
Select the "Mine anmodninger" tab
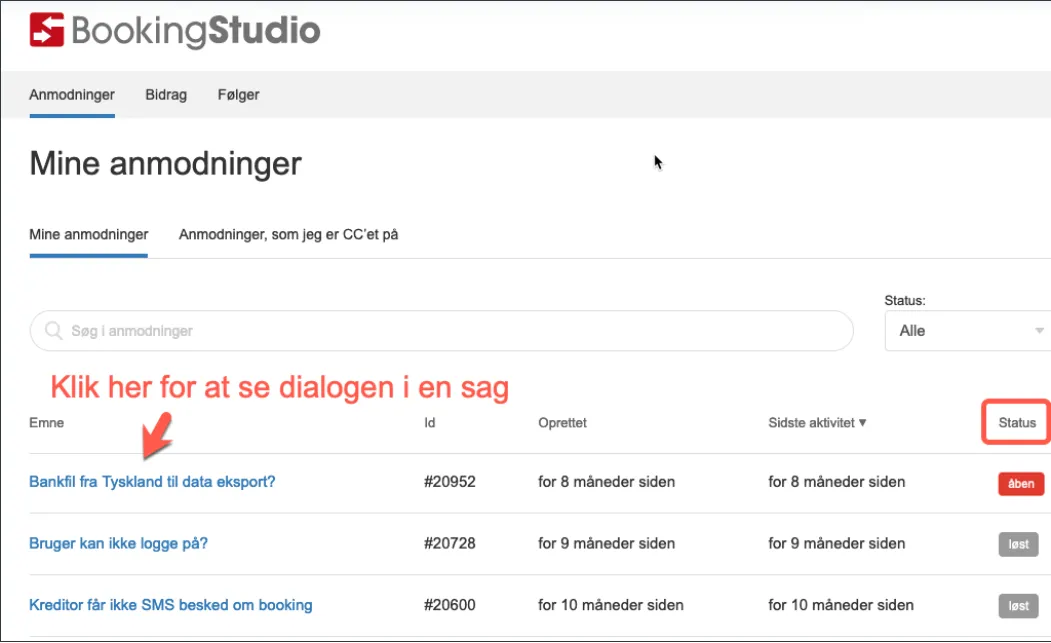88,233
